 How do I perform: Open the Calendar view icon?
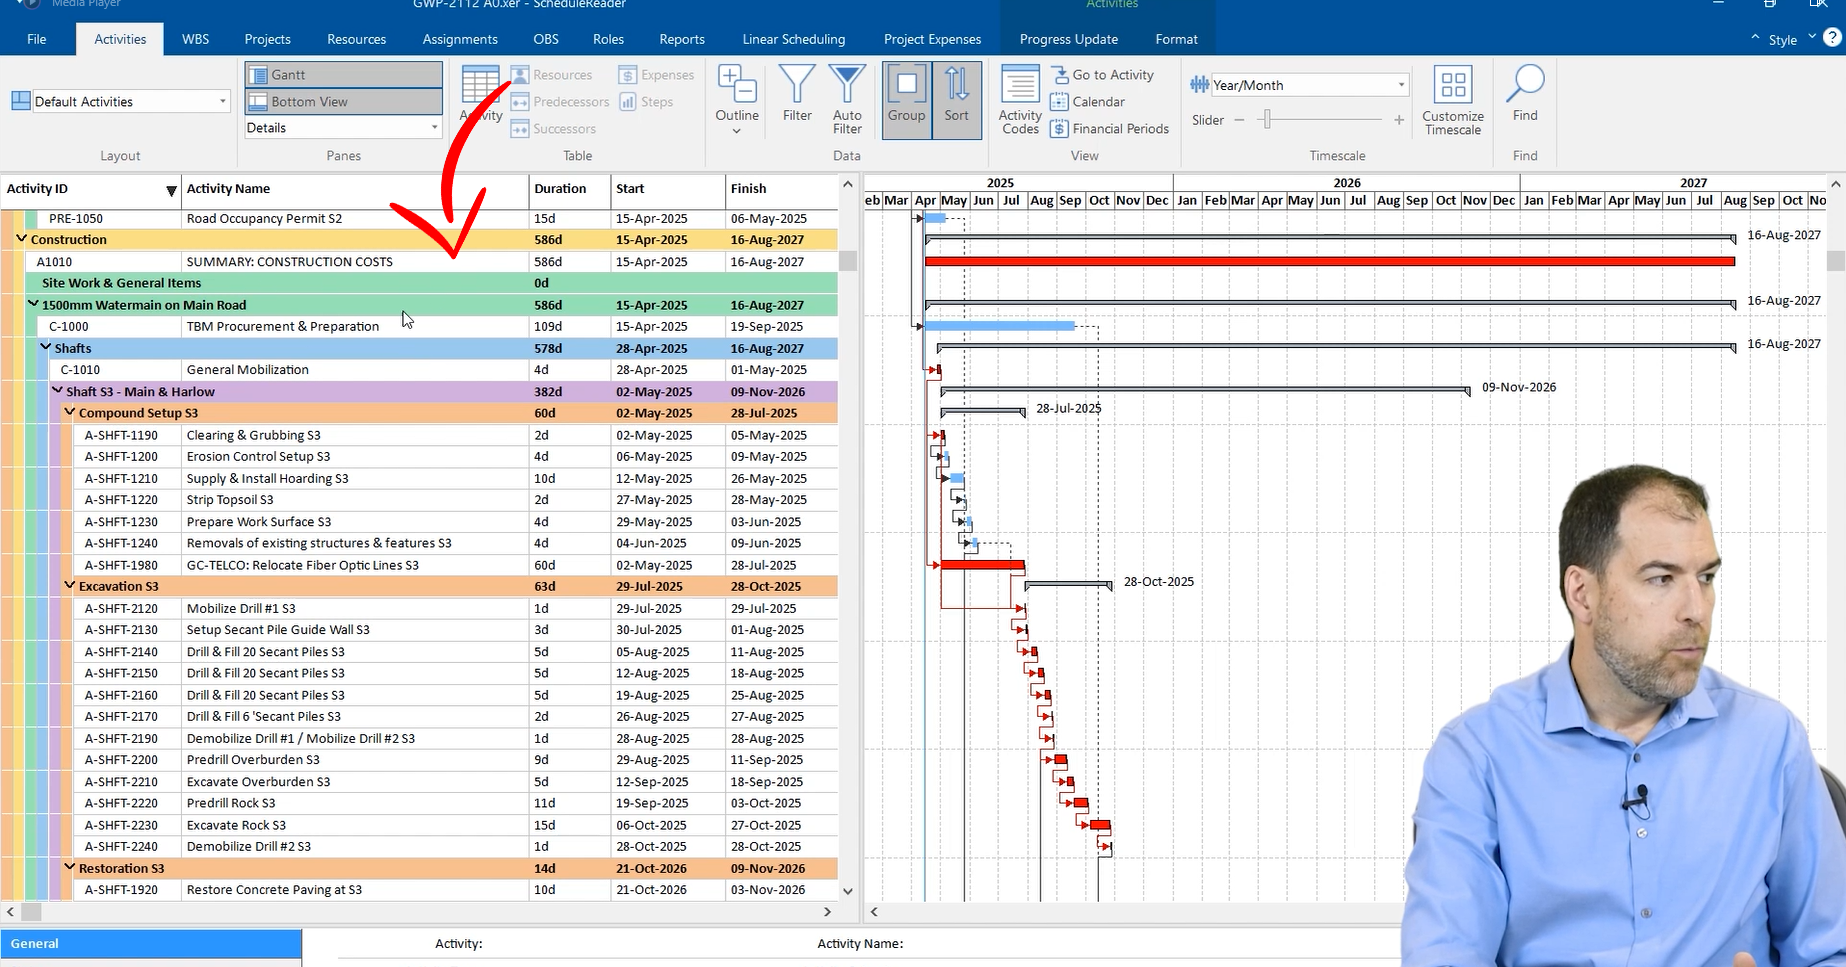pyautogui.click(x=1090, y=101)
